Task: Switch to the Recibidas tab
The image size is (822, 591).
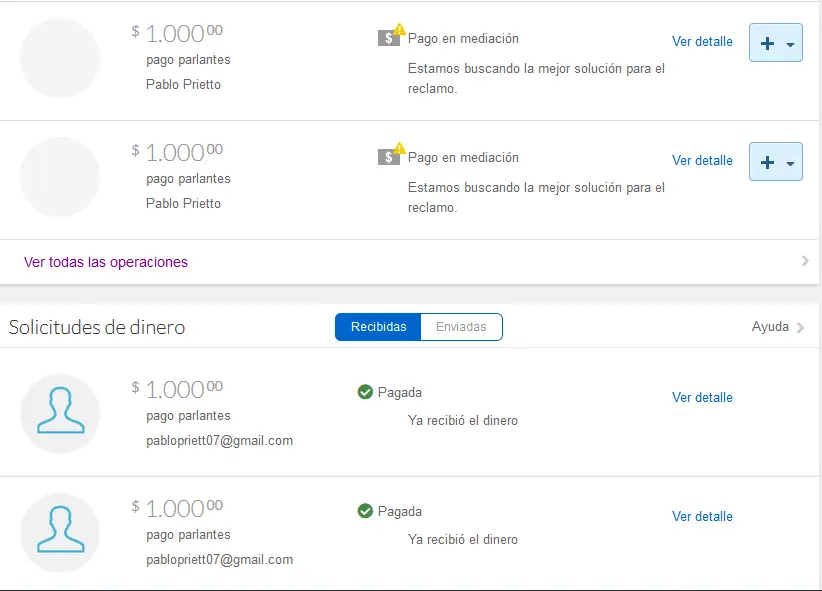Action: pyautogui.click(x=378, y=327)
